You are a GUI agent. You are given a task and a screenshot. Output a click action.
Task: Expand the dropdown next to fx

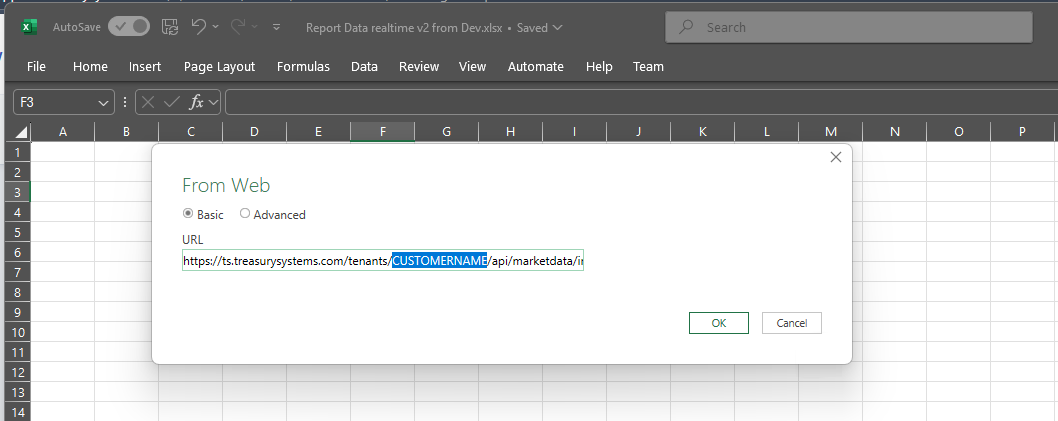214,103
